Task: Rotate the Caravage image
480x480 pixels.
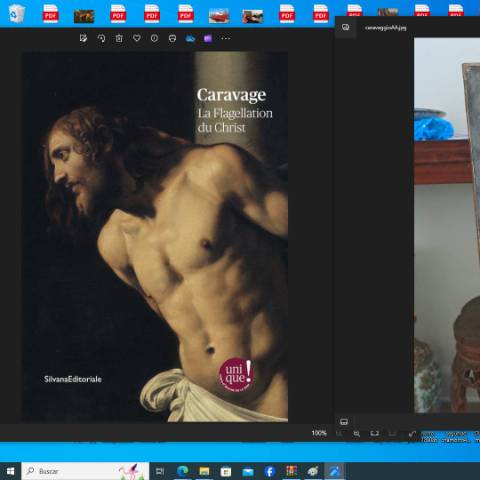Action: (101, 38)
